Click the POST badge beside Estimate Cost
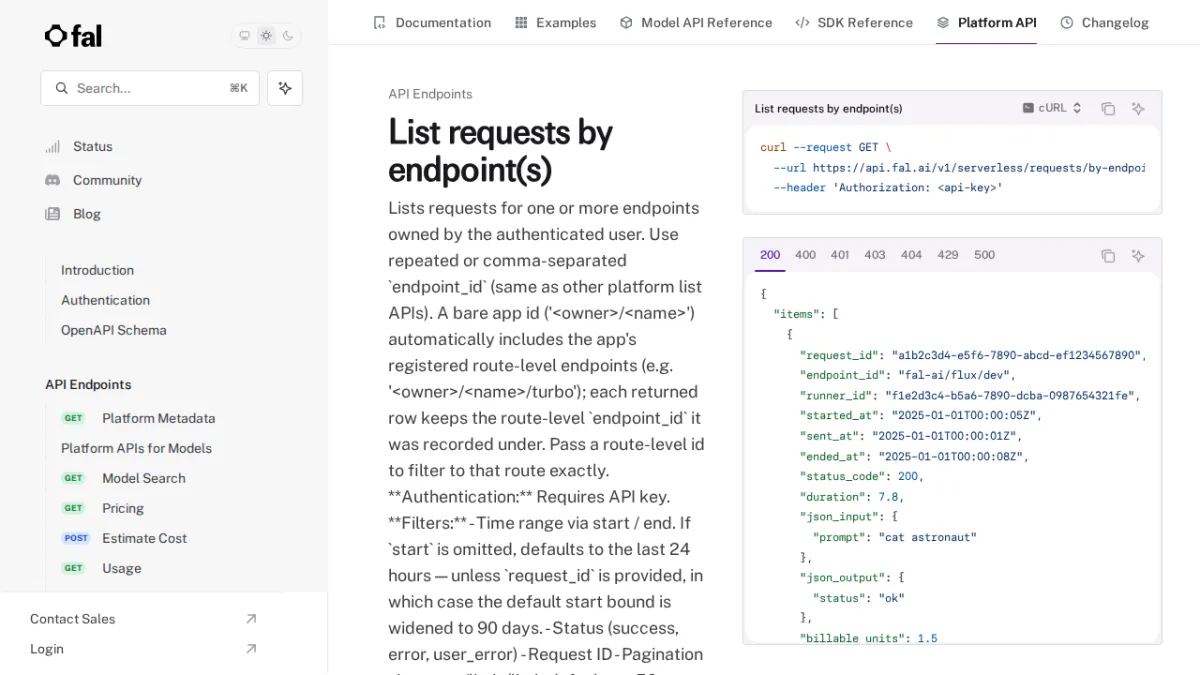Image resolution: width=1200 pixels, height=675 pixels. click(76, 538)
